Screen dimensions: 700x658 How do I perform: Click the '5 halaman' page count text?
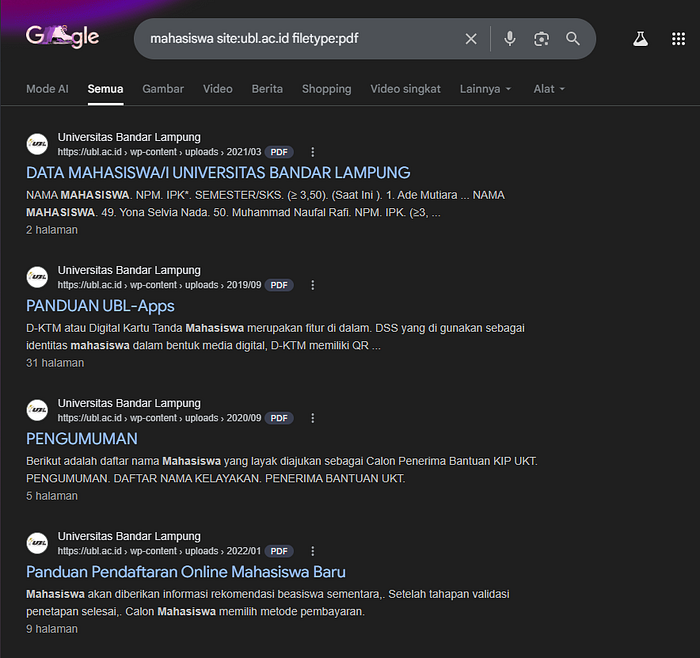pyautogui.click(x=52, y=496)
